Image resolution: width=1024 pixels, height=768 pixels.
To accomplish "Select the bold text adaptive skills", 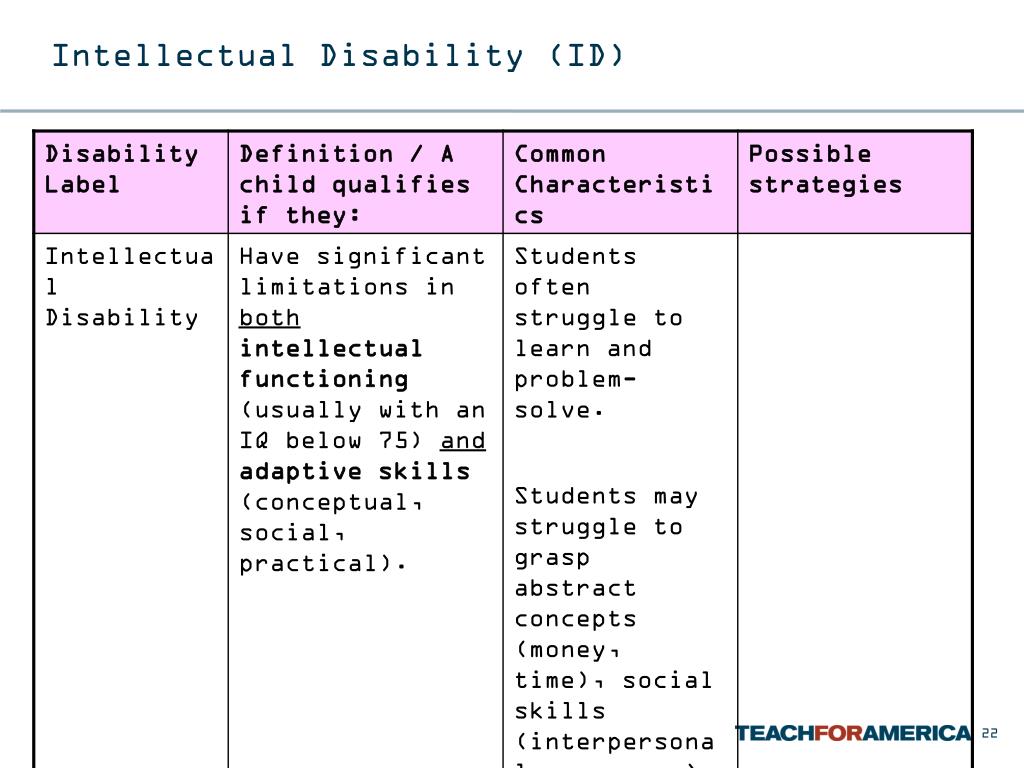I will point(355,472).
